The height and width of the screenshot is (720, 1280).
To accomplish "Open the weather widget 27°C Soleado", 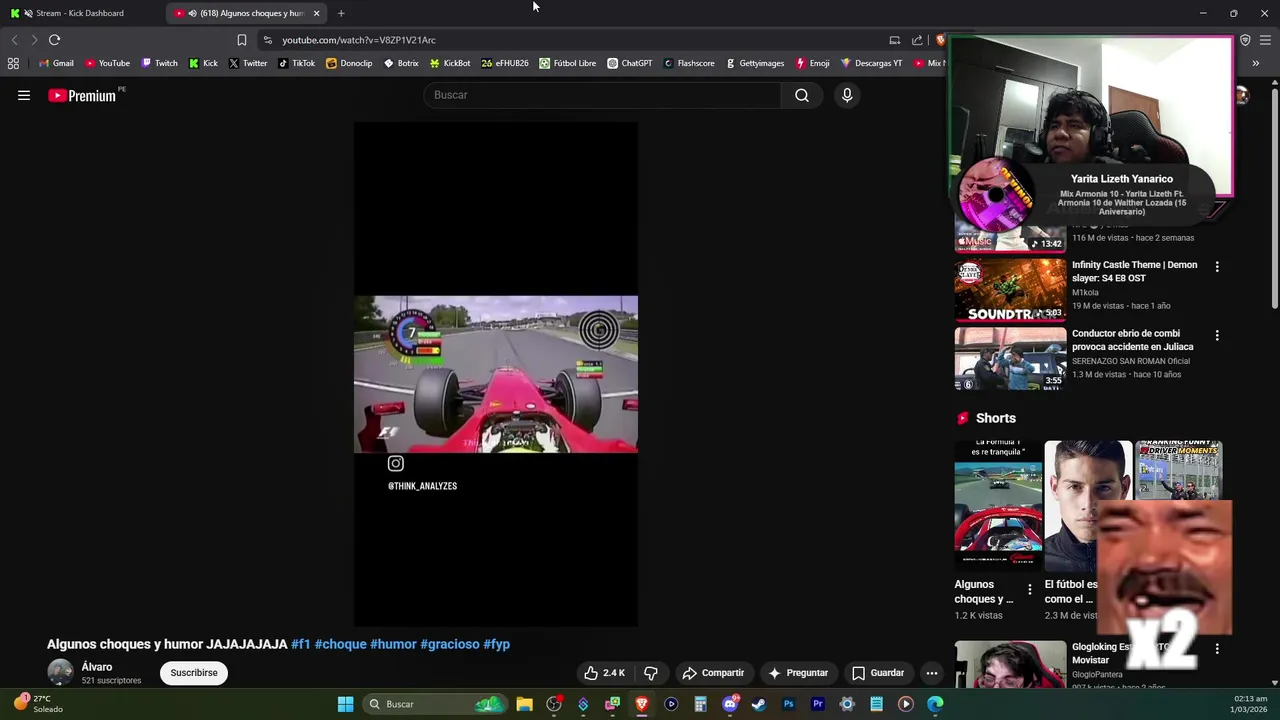I will tap(38, 704).
